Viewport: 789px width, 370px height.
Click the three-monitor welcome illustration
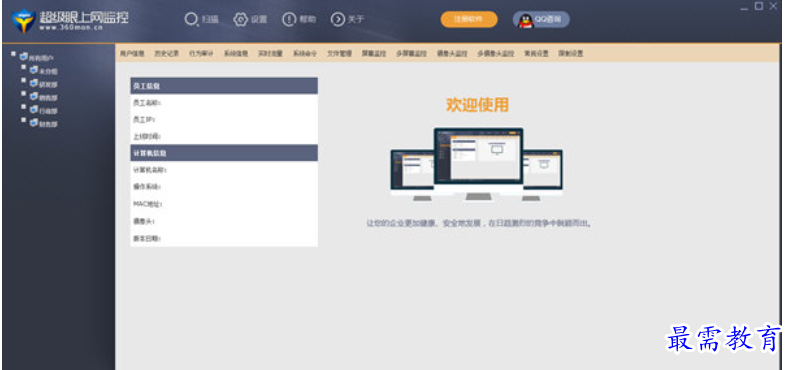click(477, 165)
